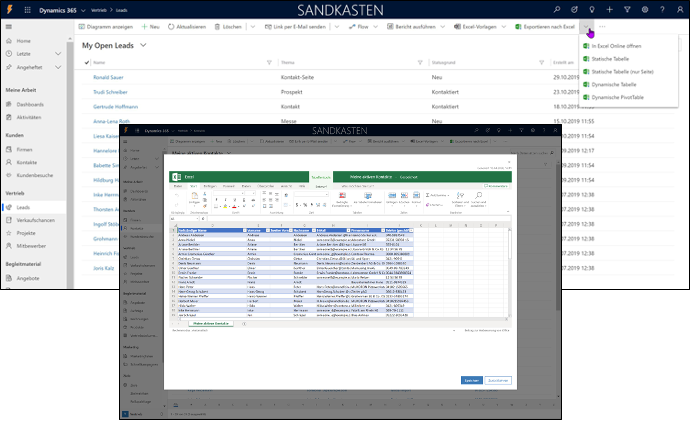Open lead Gertrude Hoffmann
This screenshot has width=697, height=424.
(x=116, y=107)
